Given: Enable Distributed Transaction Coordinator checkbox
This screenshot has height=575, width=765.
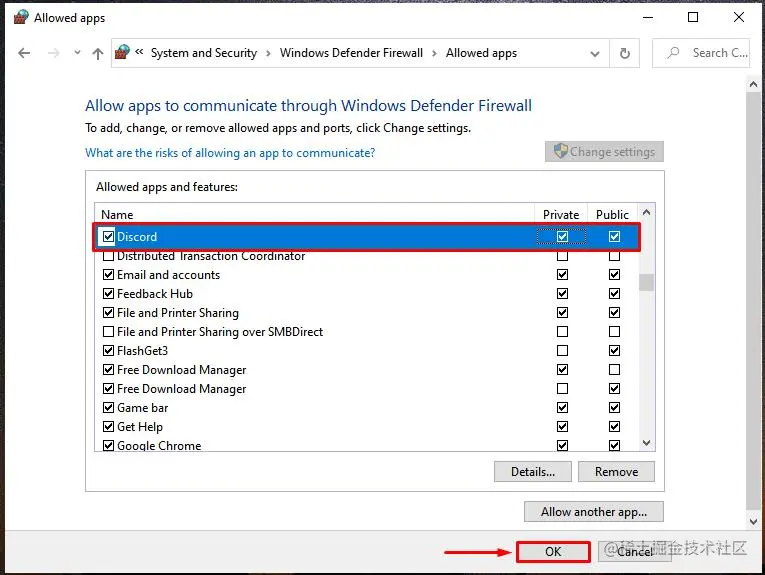Looking at the screenshot, I should 108,256.
